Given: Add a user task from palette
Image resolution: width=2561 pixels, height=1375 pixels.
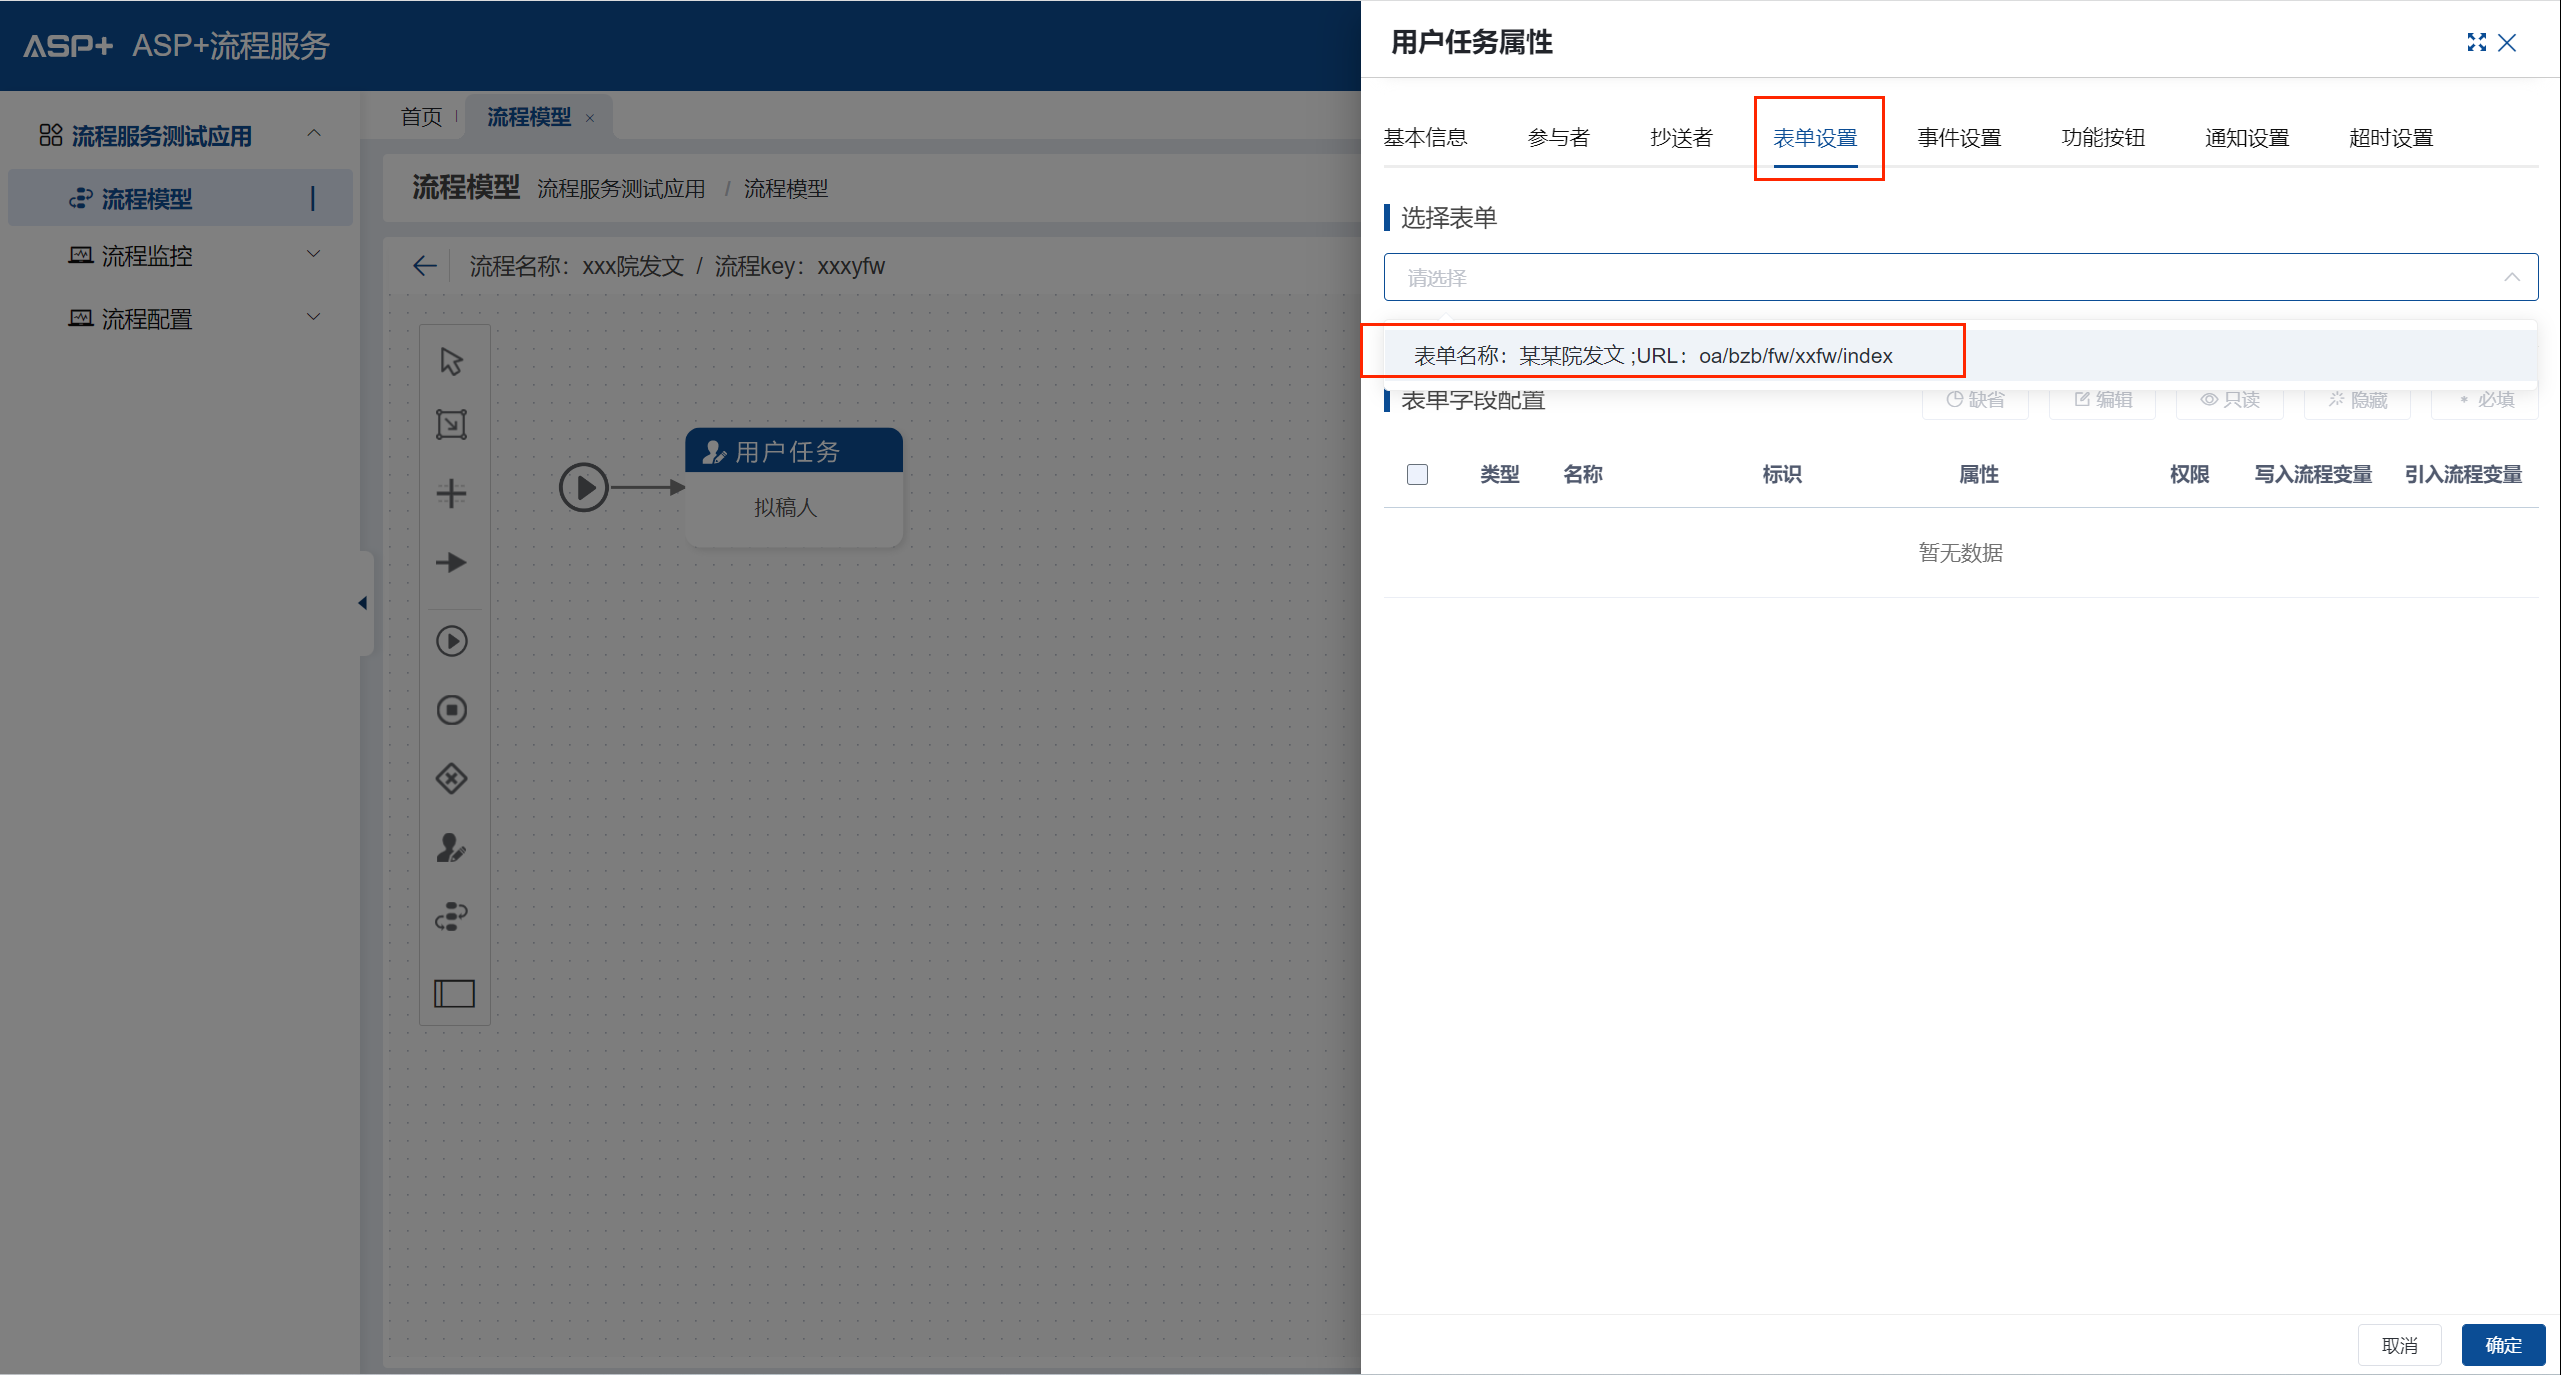Looking at the screenshot, I should tap(452, 848).
